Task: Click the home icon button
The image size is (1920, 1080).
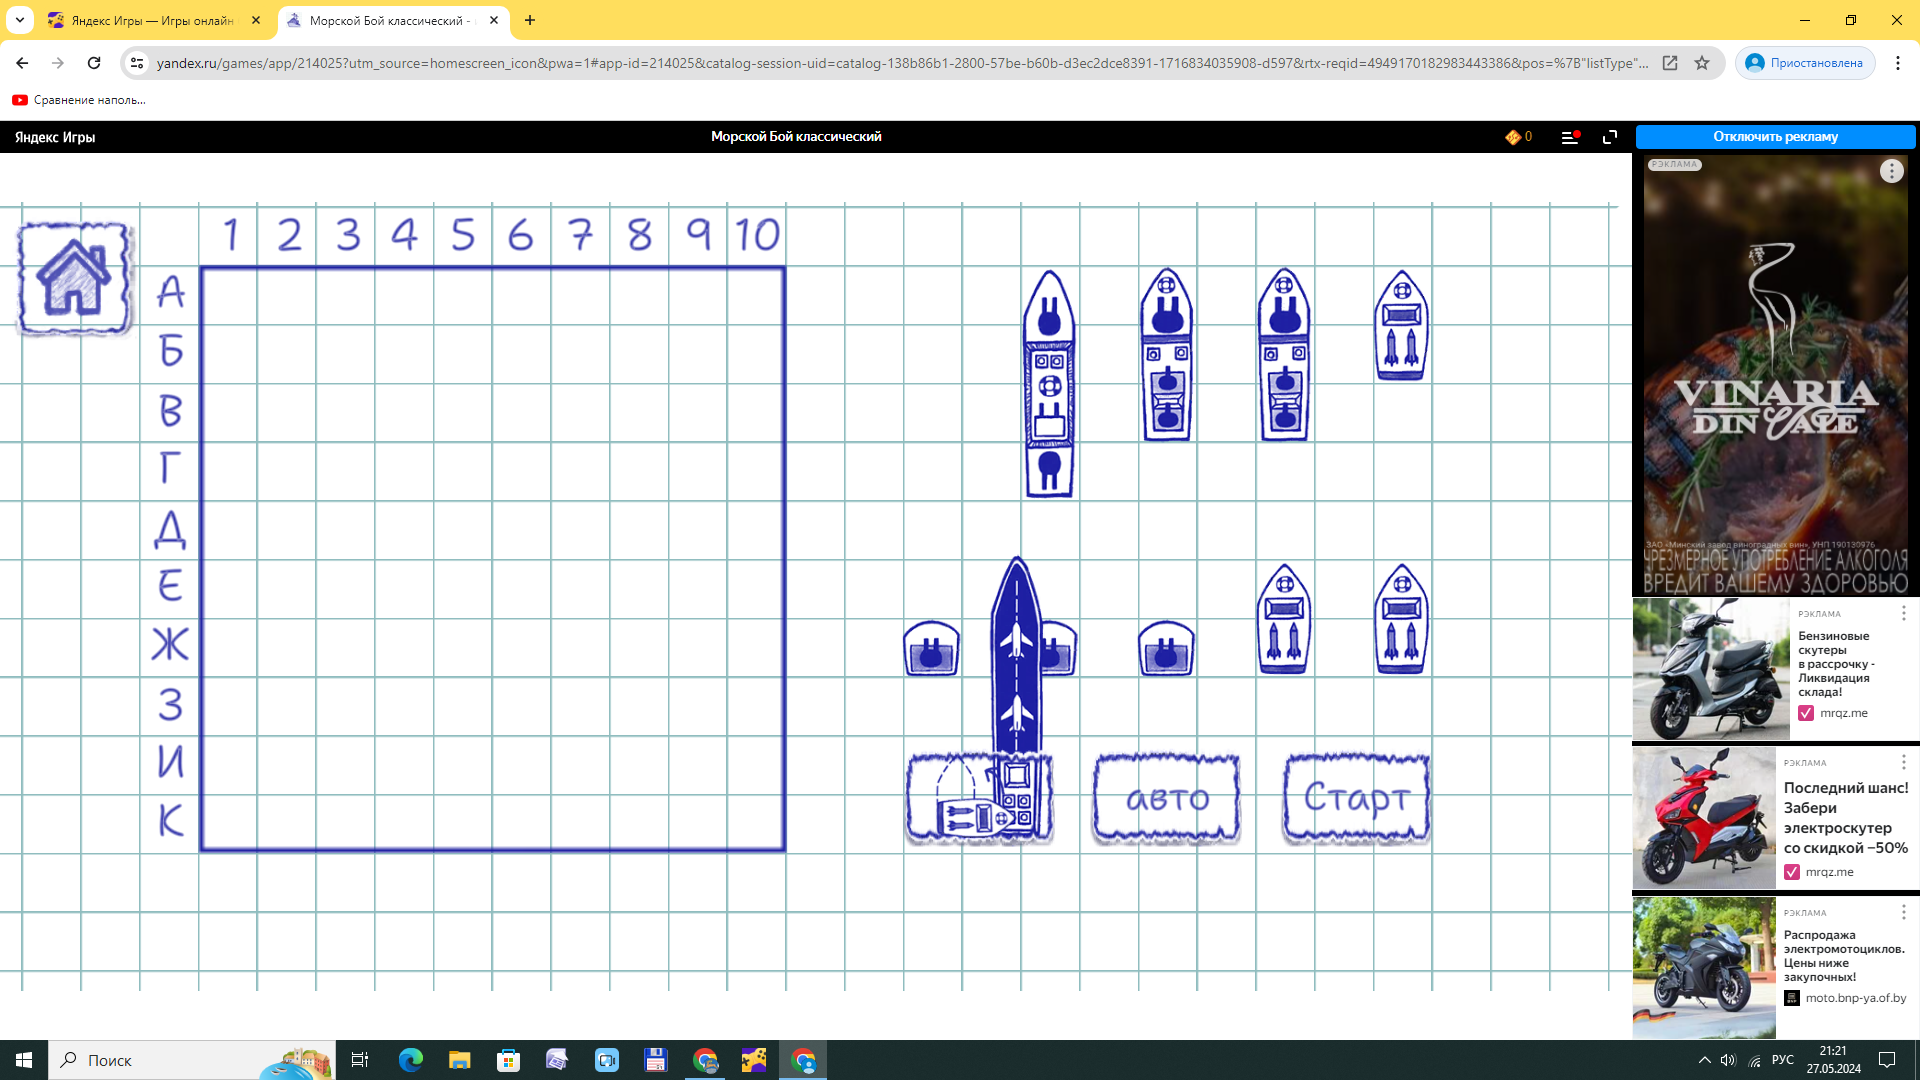Action: coord(74,278)
